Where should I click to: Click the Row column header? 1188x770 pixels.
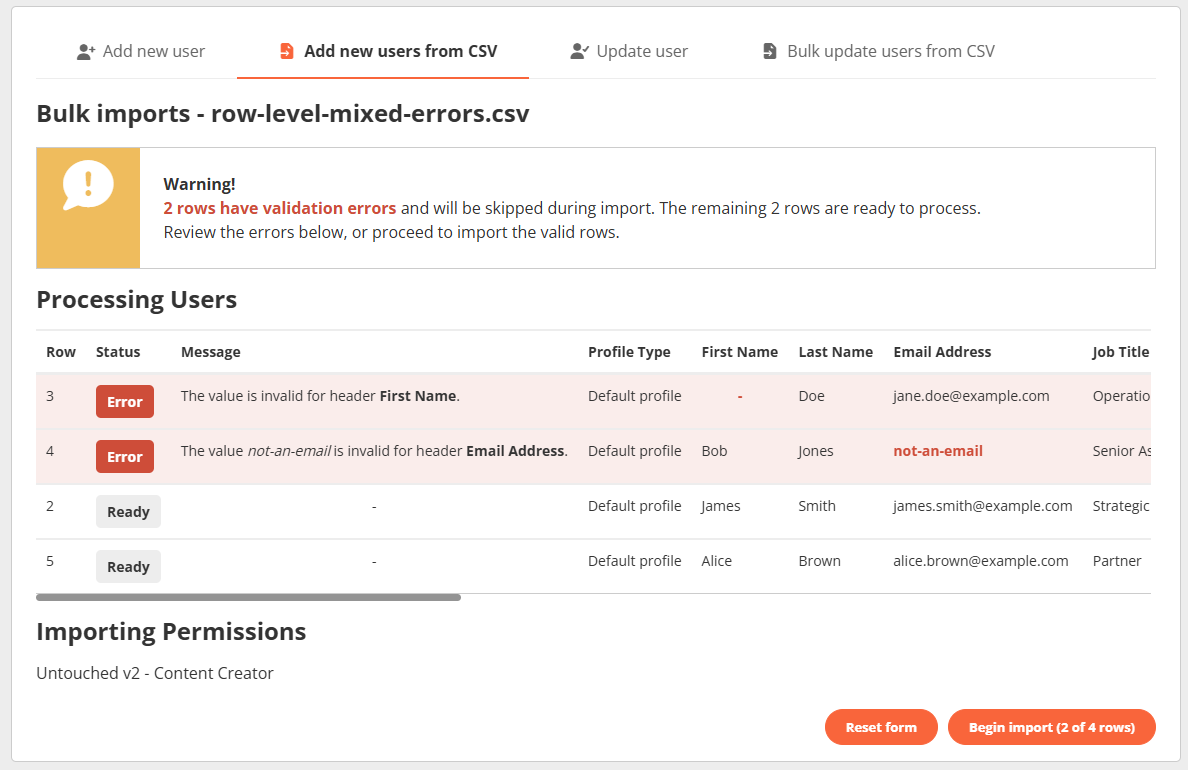coord(61,352)
